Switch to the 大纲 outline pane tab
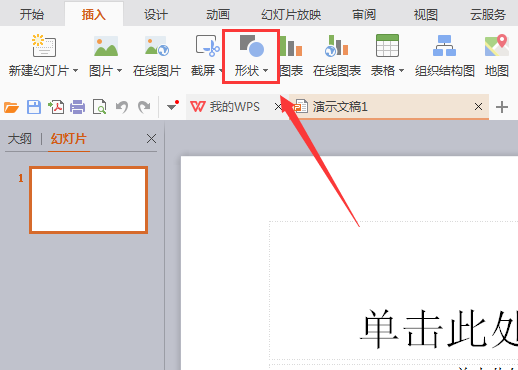The width and height of the screenshot is (518, 370). click(20, 139)
